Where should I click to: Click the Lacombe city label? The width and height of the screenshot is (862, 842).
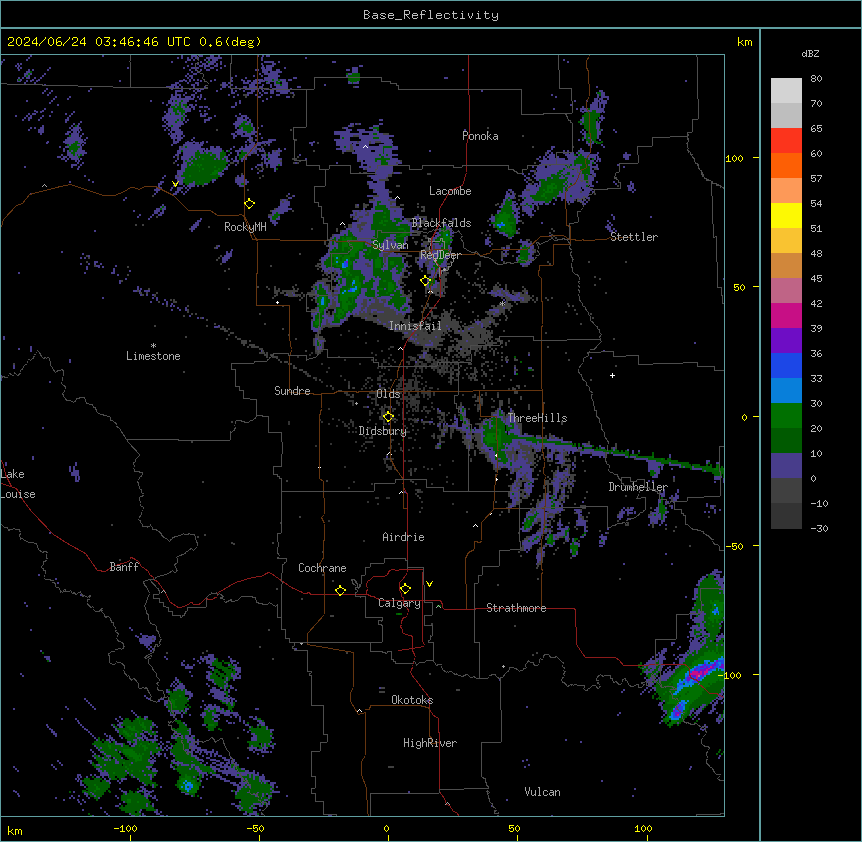(x=450, y=191)
